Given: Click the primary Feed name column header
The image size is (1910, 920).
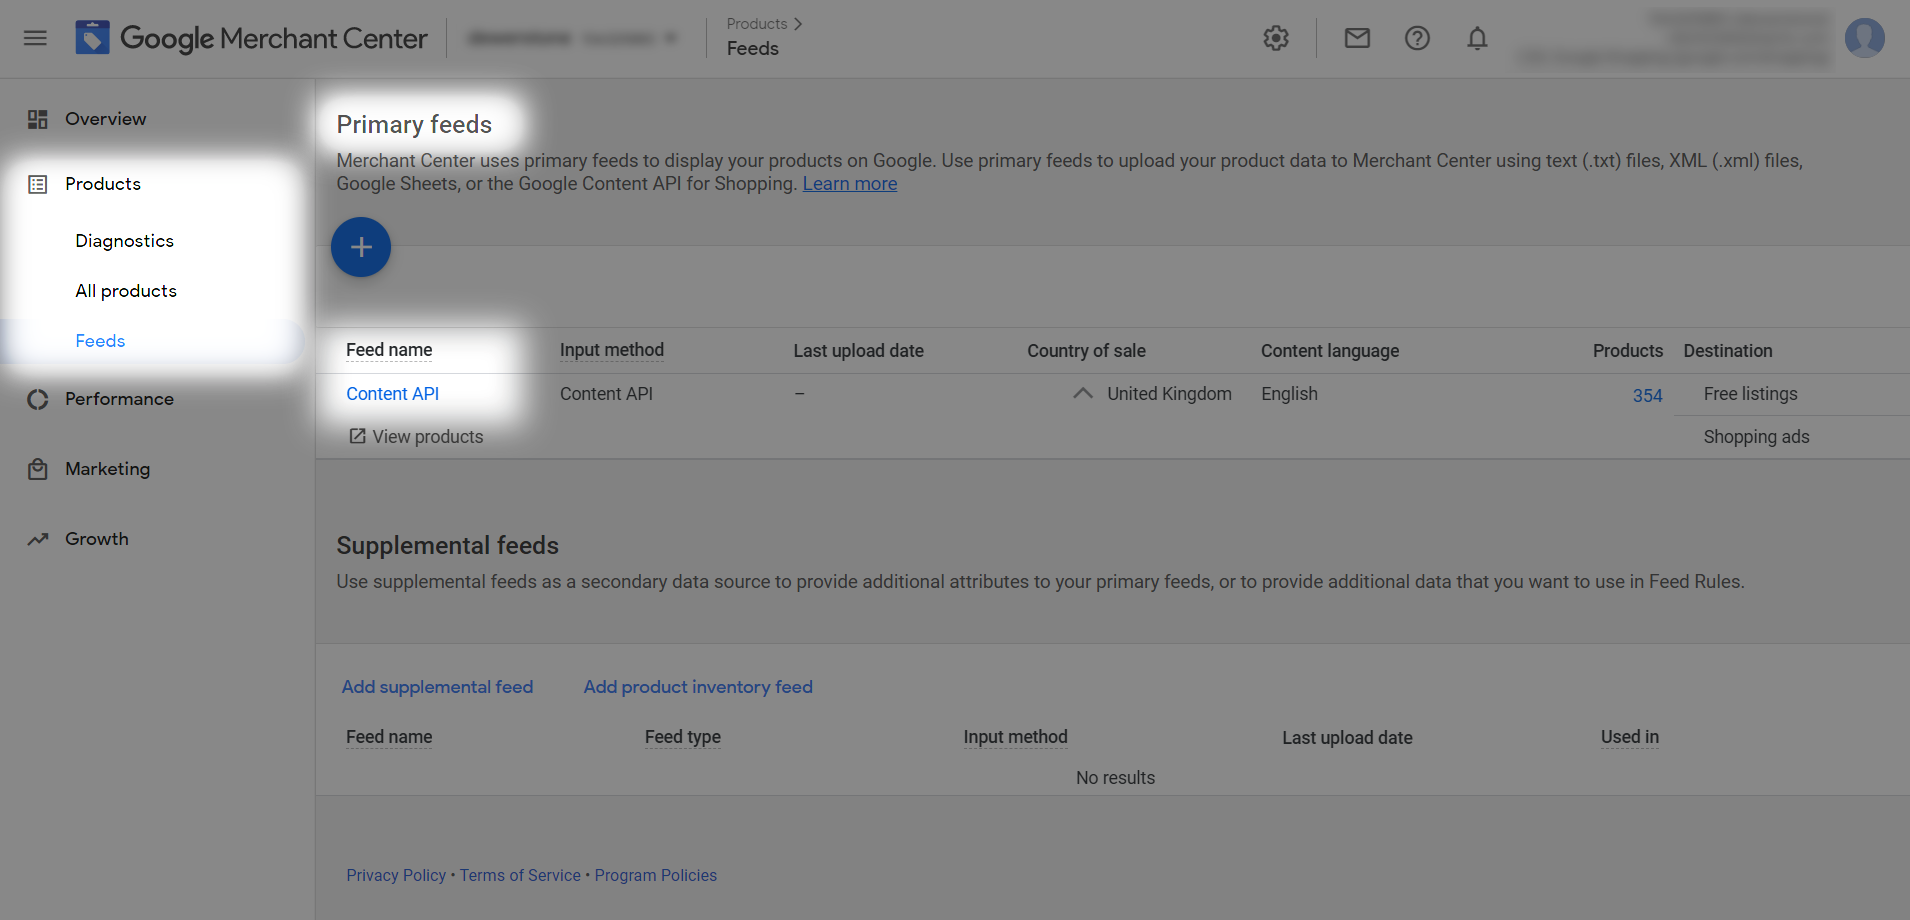Looking at the screenshot, I should pyautogui.click(x=389, y=350).
